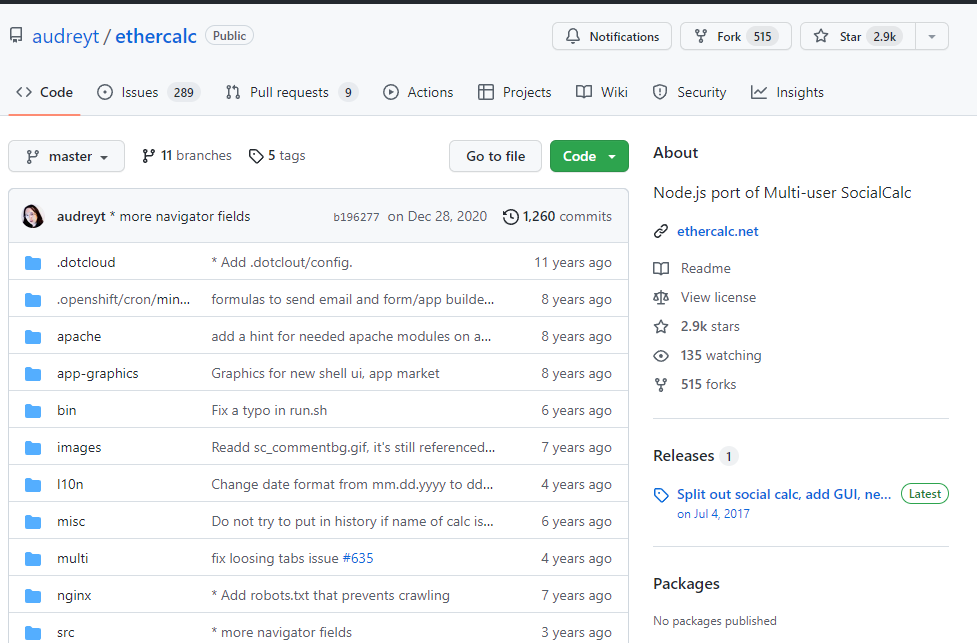Click the '11 years ago' timestamp for .dotcloud

[573, 262]
